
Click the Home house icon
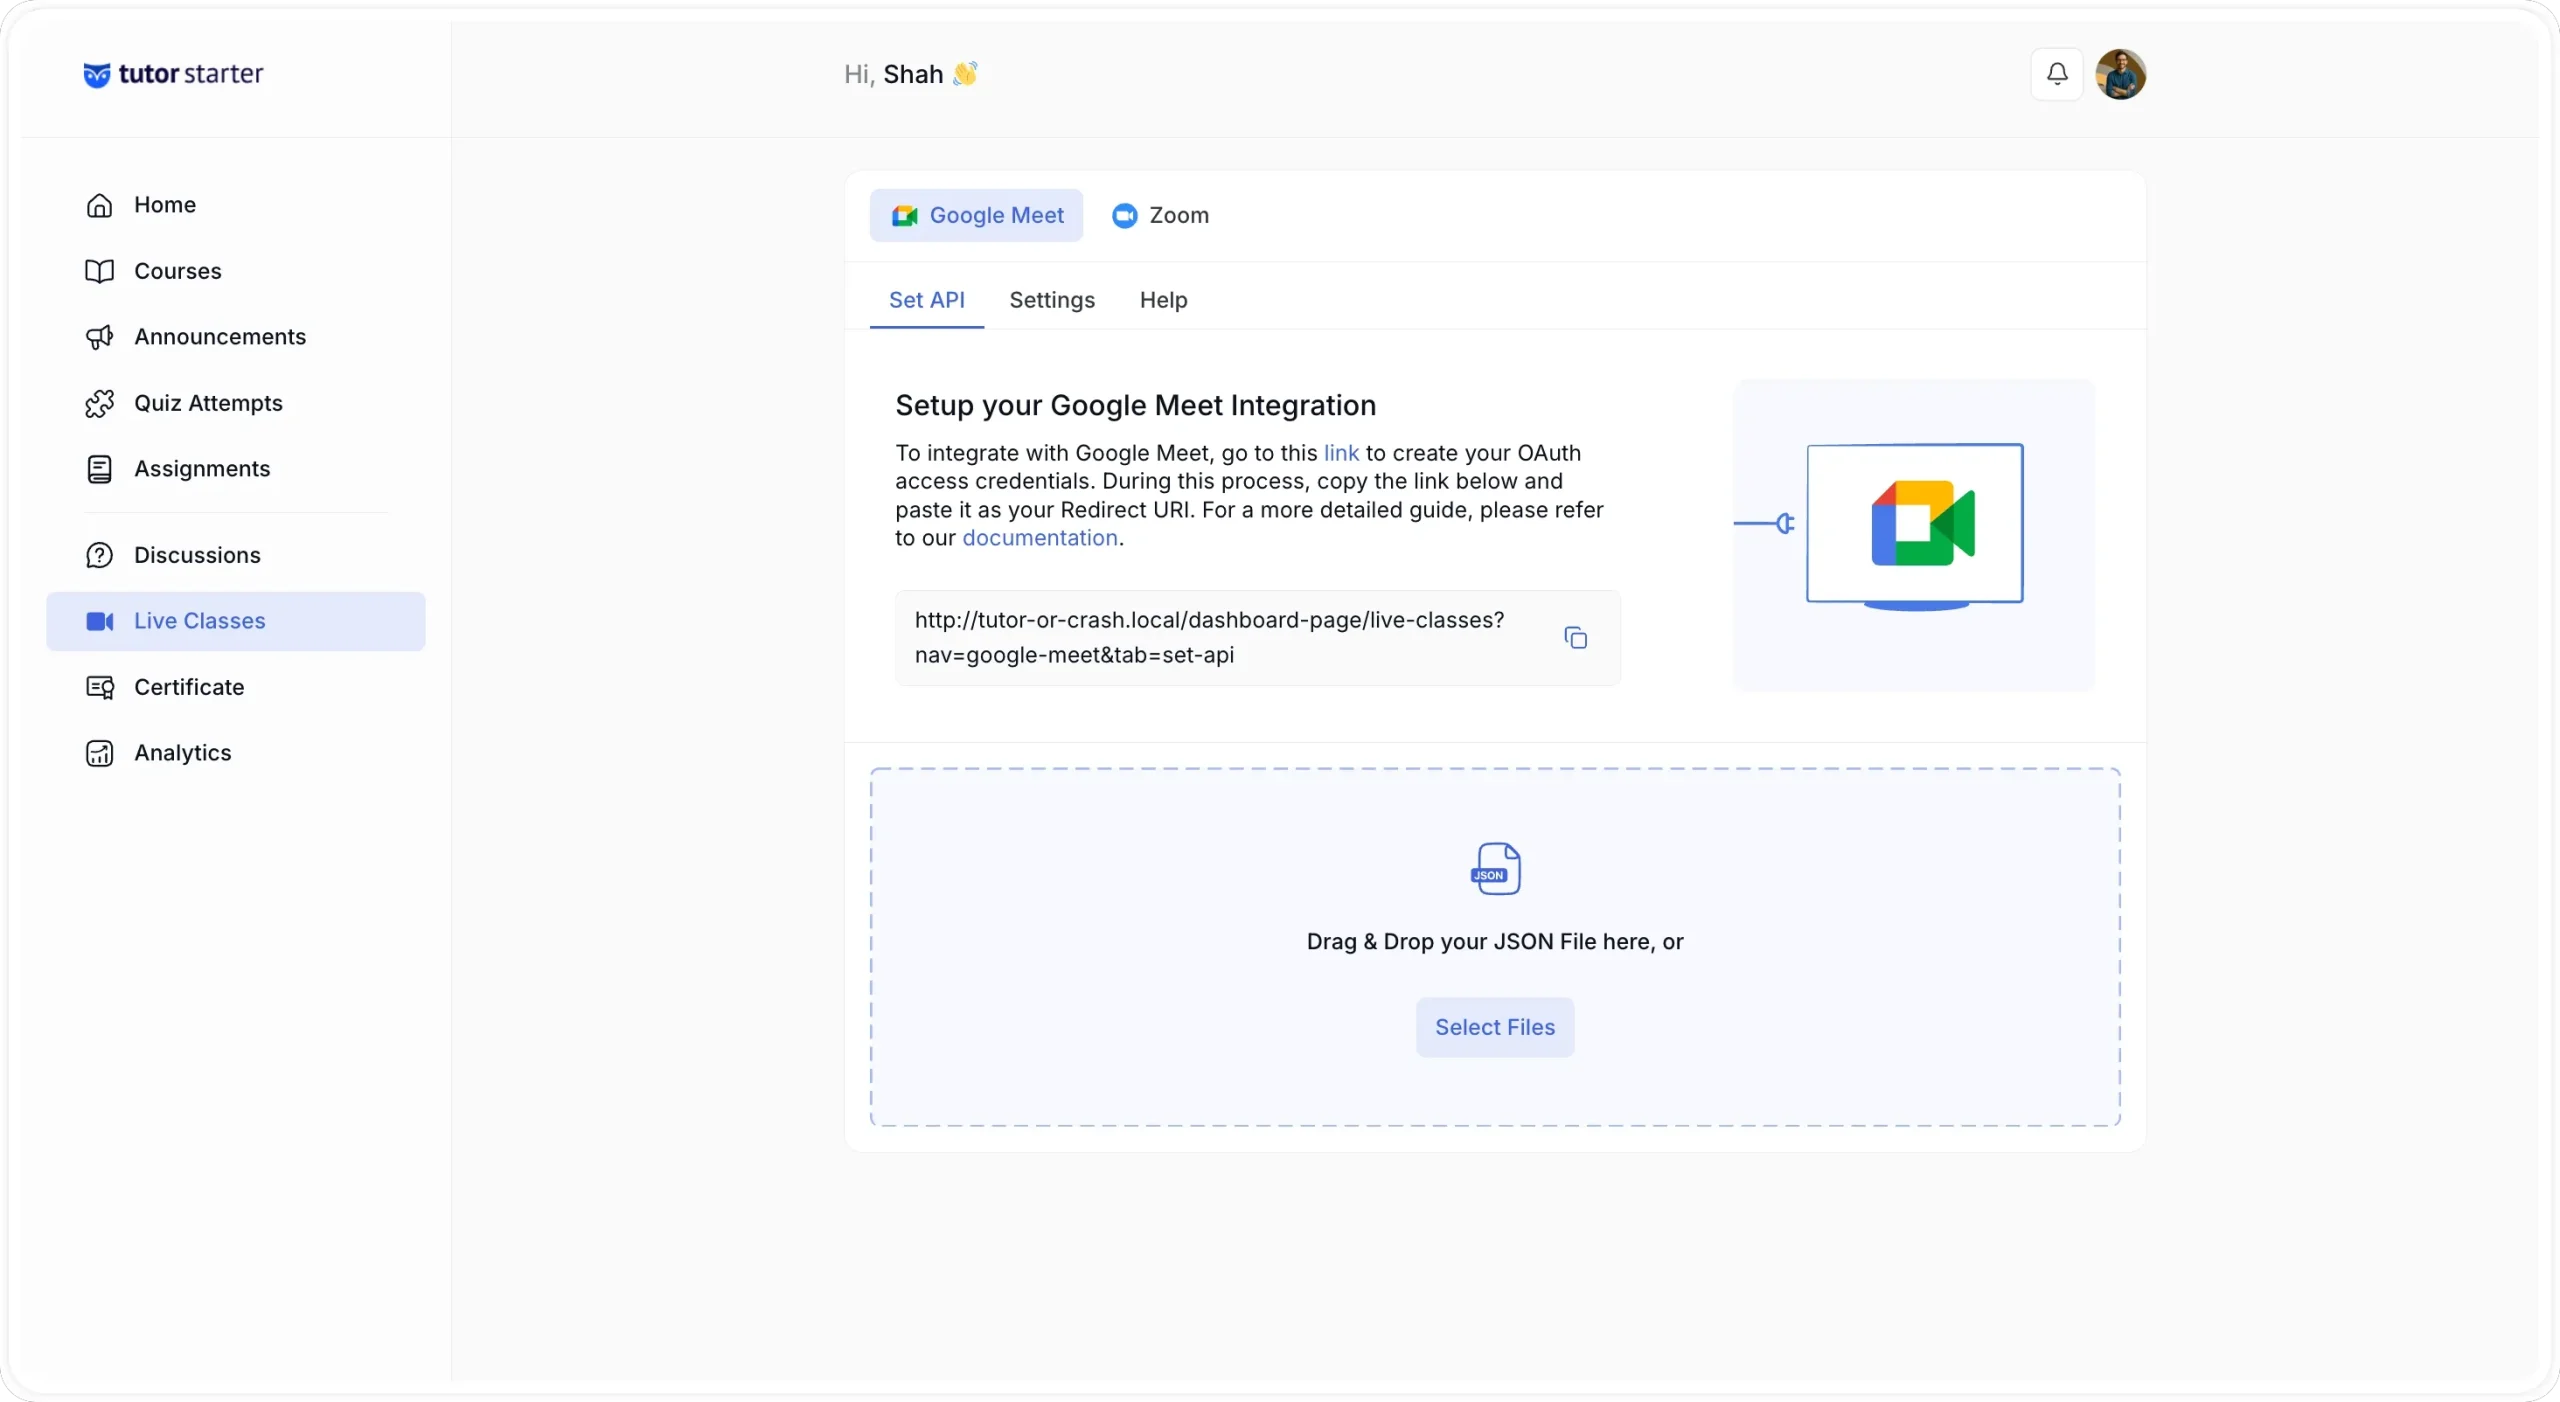99,205
